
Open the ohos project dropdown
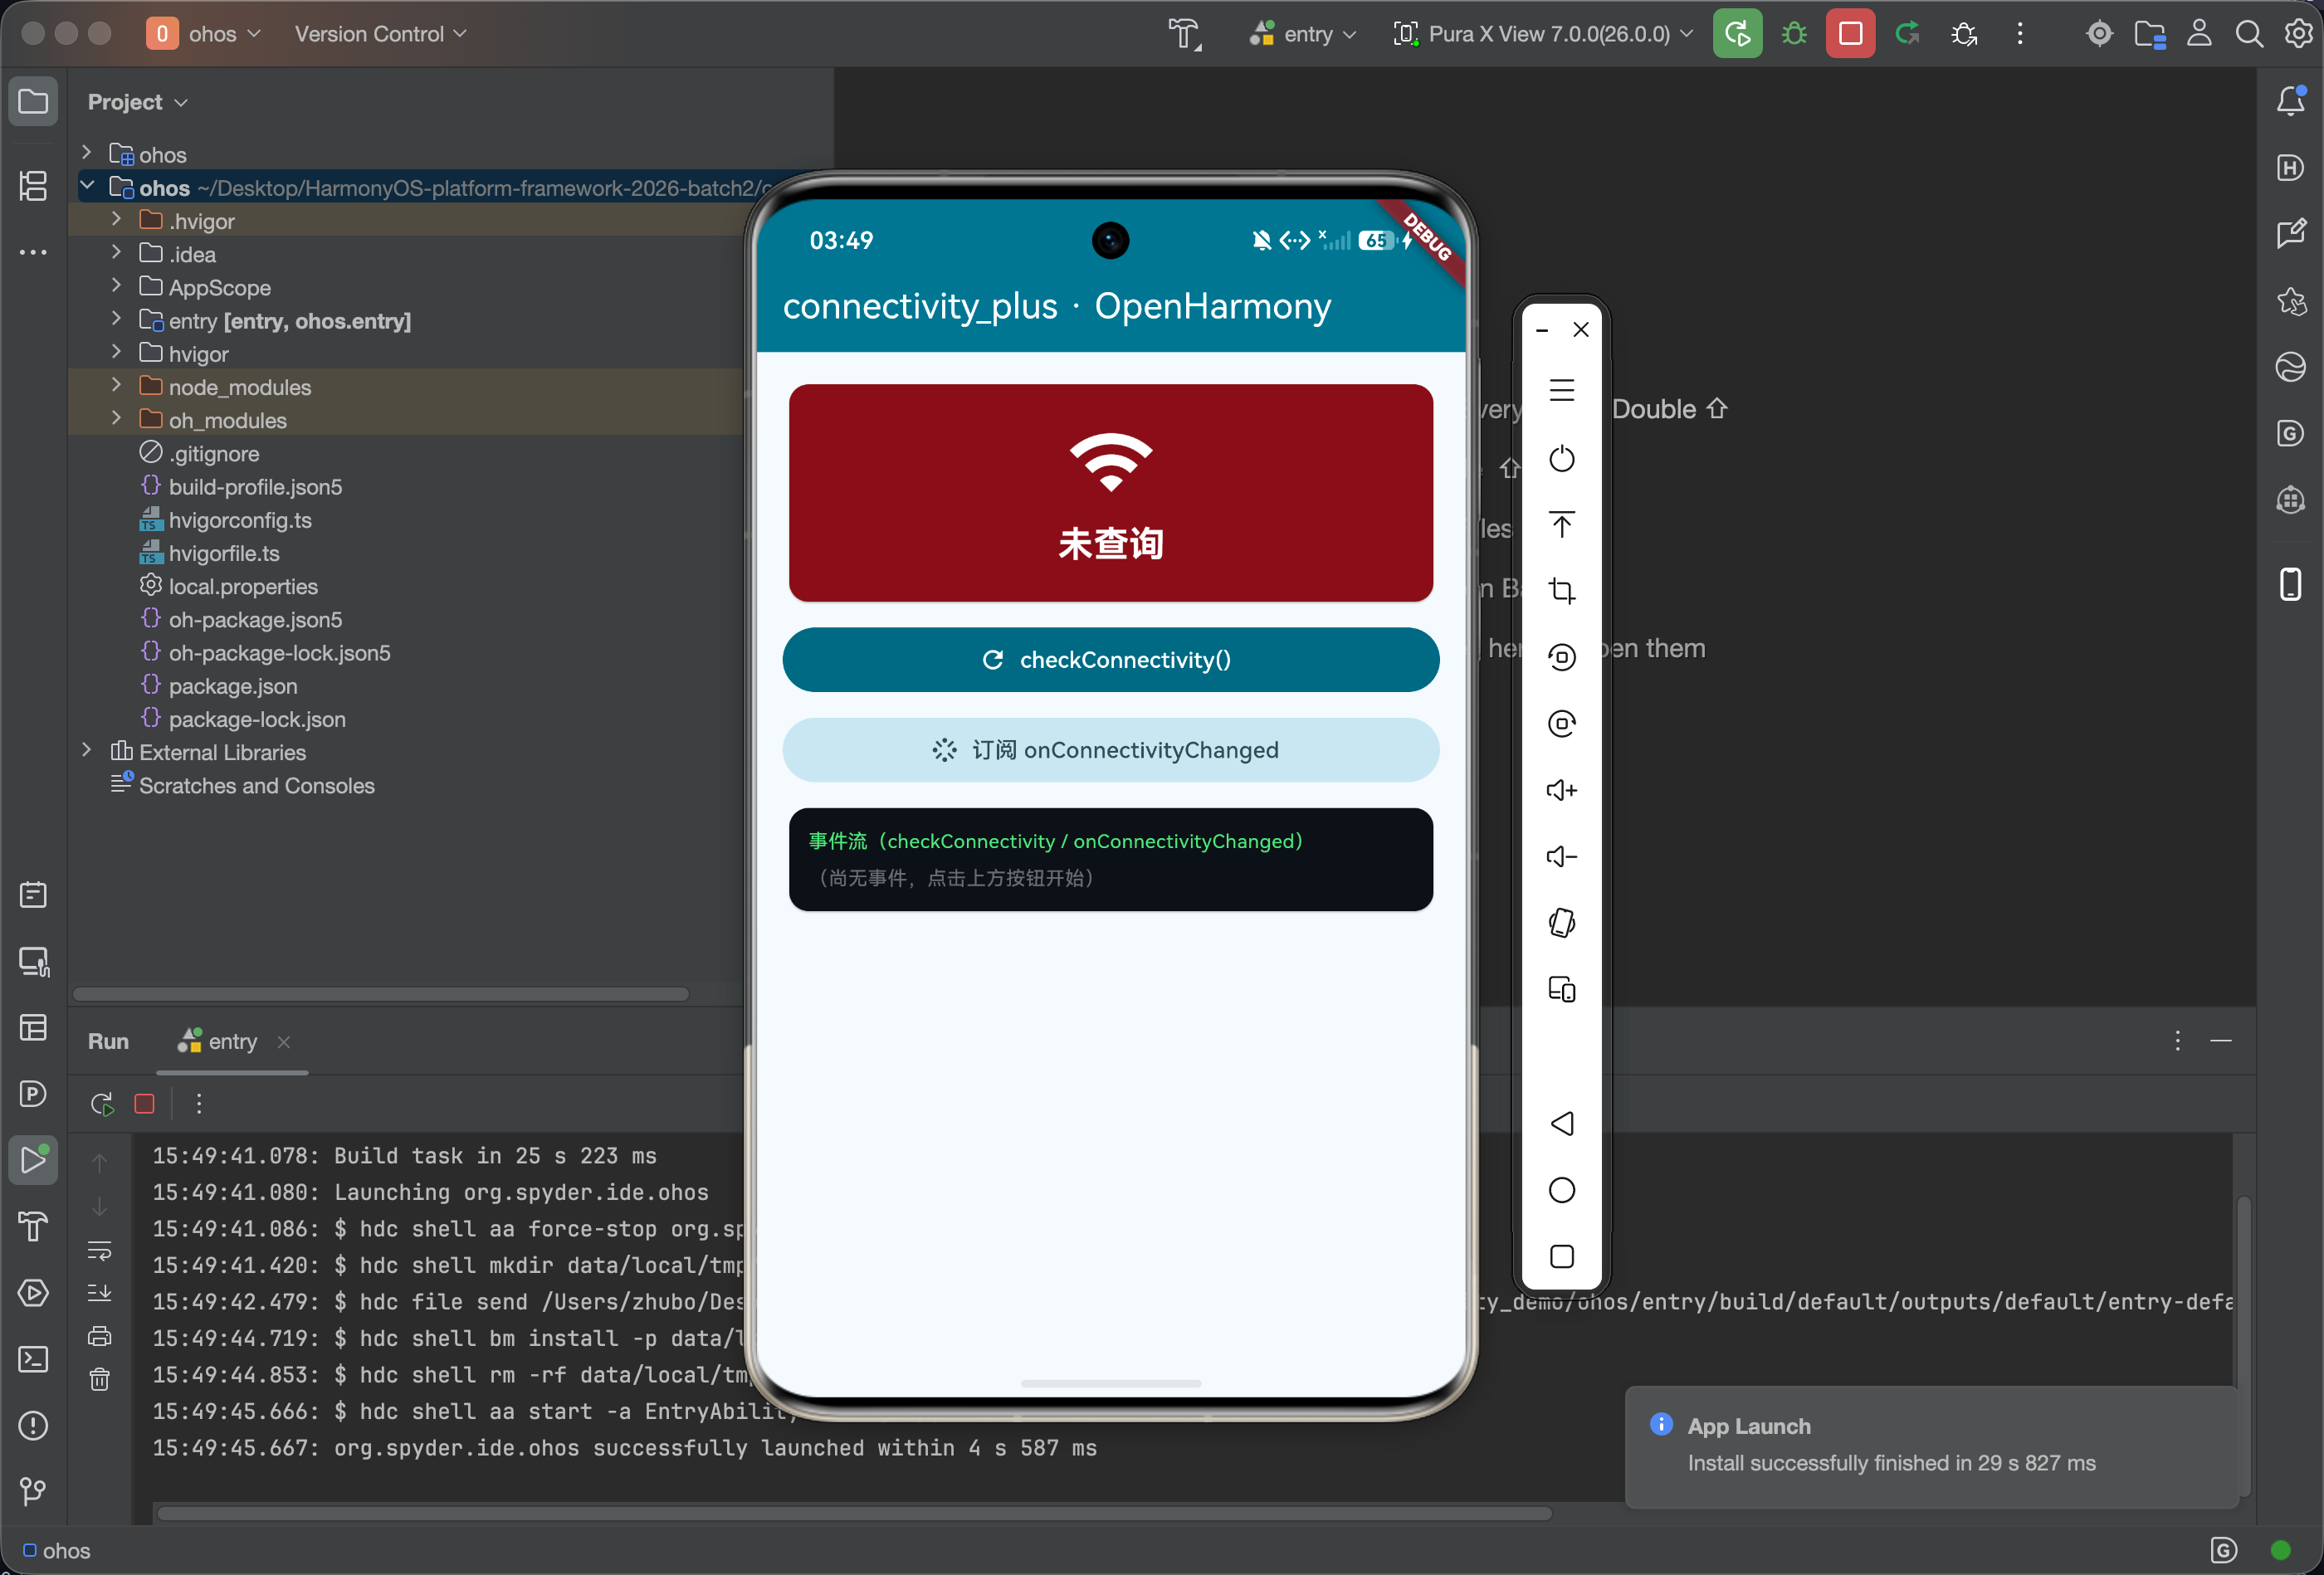coord(204,34)
